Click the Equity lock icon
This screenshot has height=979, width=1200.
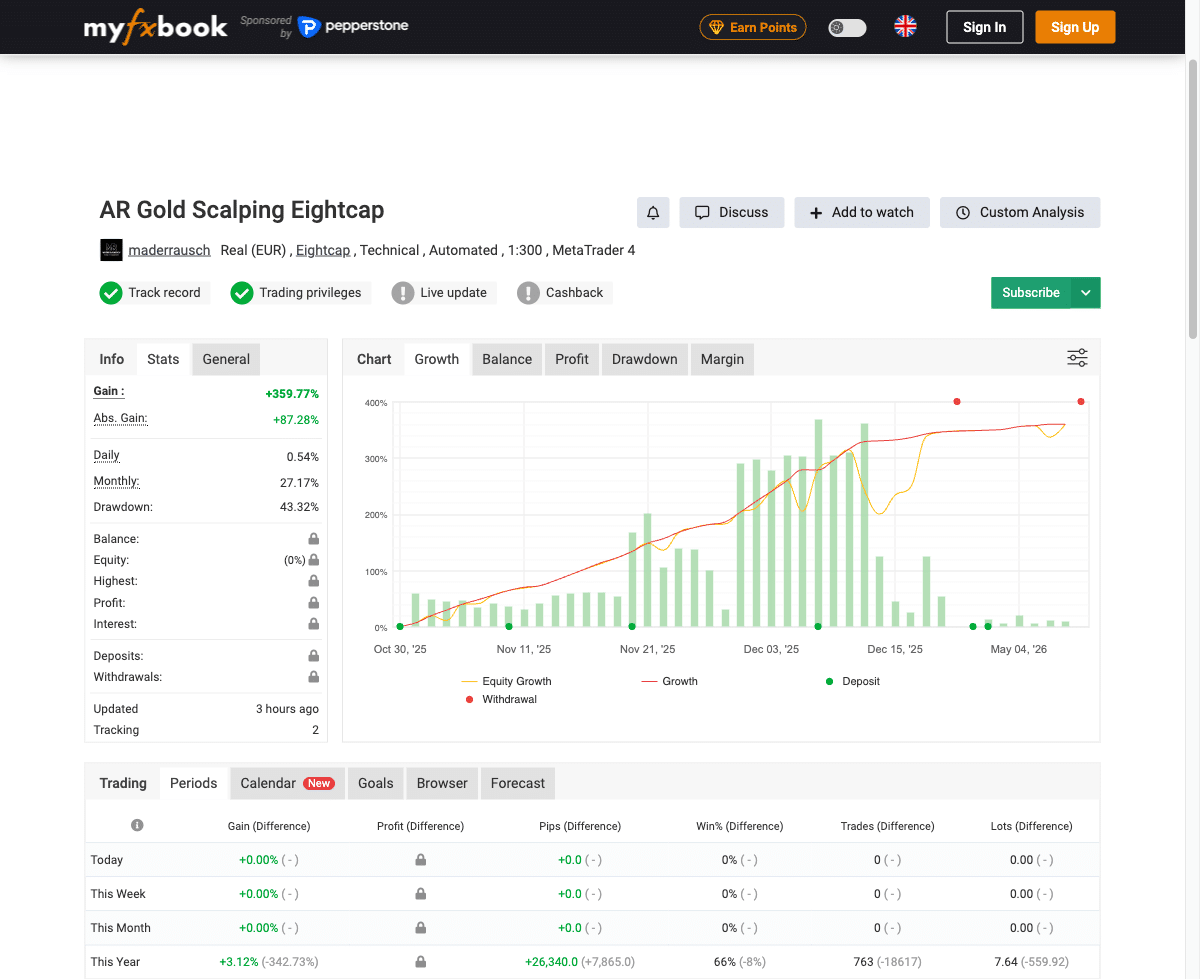tap(314, 560)
